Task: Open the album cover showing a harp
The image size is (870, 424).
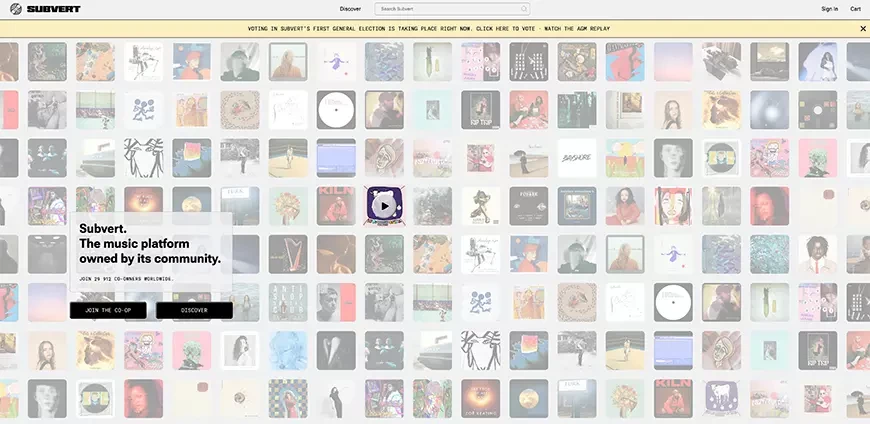Action: (x=288, y=254)
